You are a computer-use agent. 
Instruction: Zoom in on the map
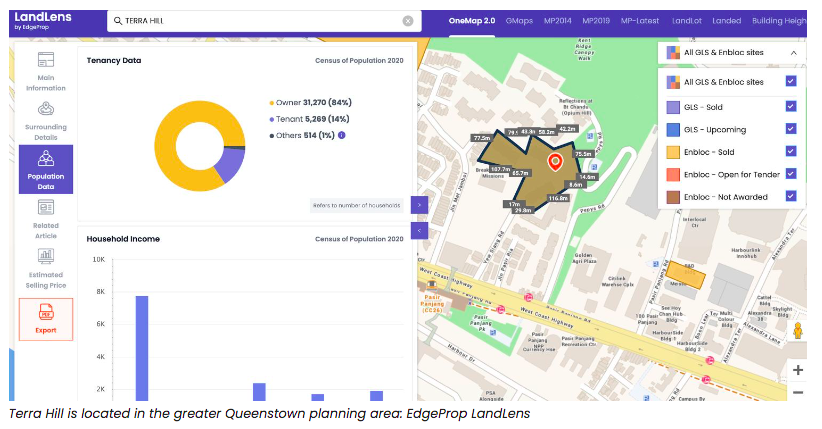point(798,370)
